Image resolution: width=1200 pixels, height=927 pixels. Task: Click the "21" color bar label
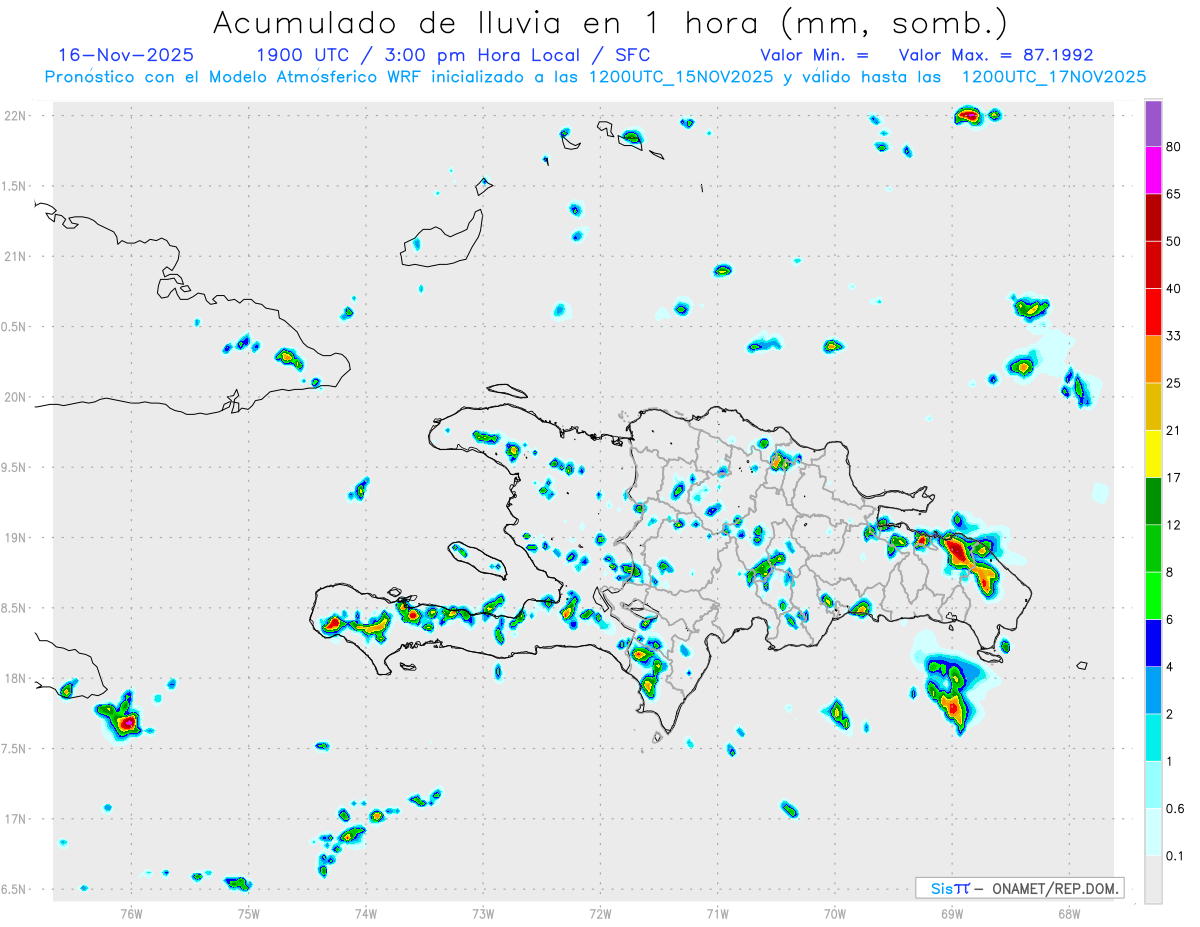[1174, 431]
